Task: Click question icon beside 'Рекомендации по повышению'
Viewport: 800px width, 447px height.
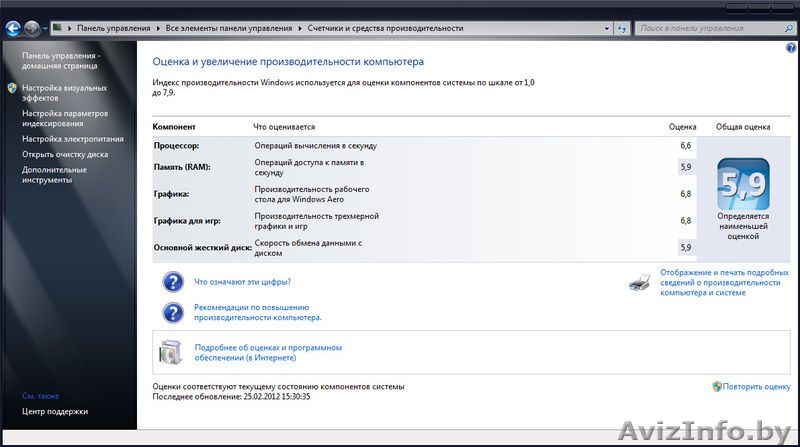Action: [x=172, y=312]
